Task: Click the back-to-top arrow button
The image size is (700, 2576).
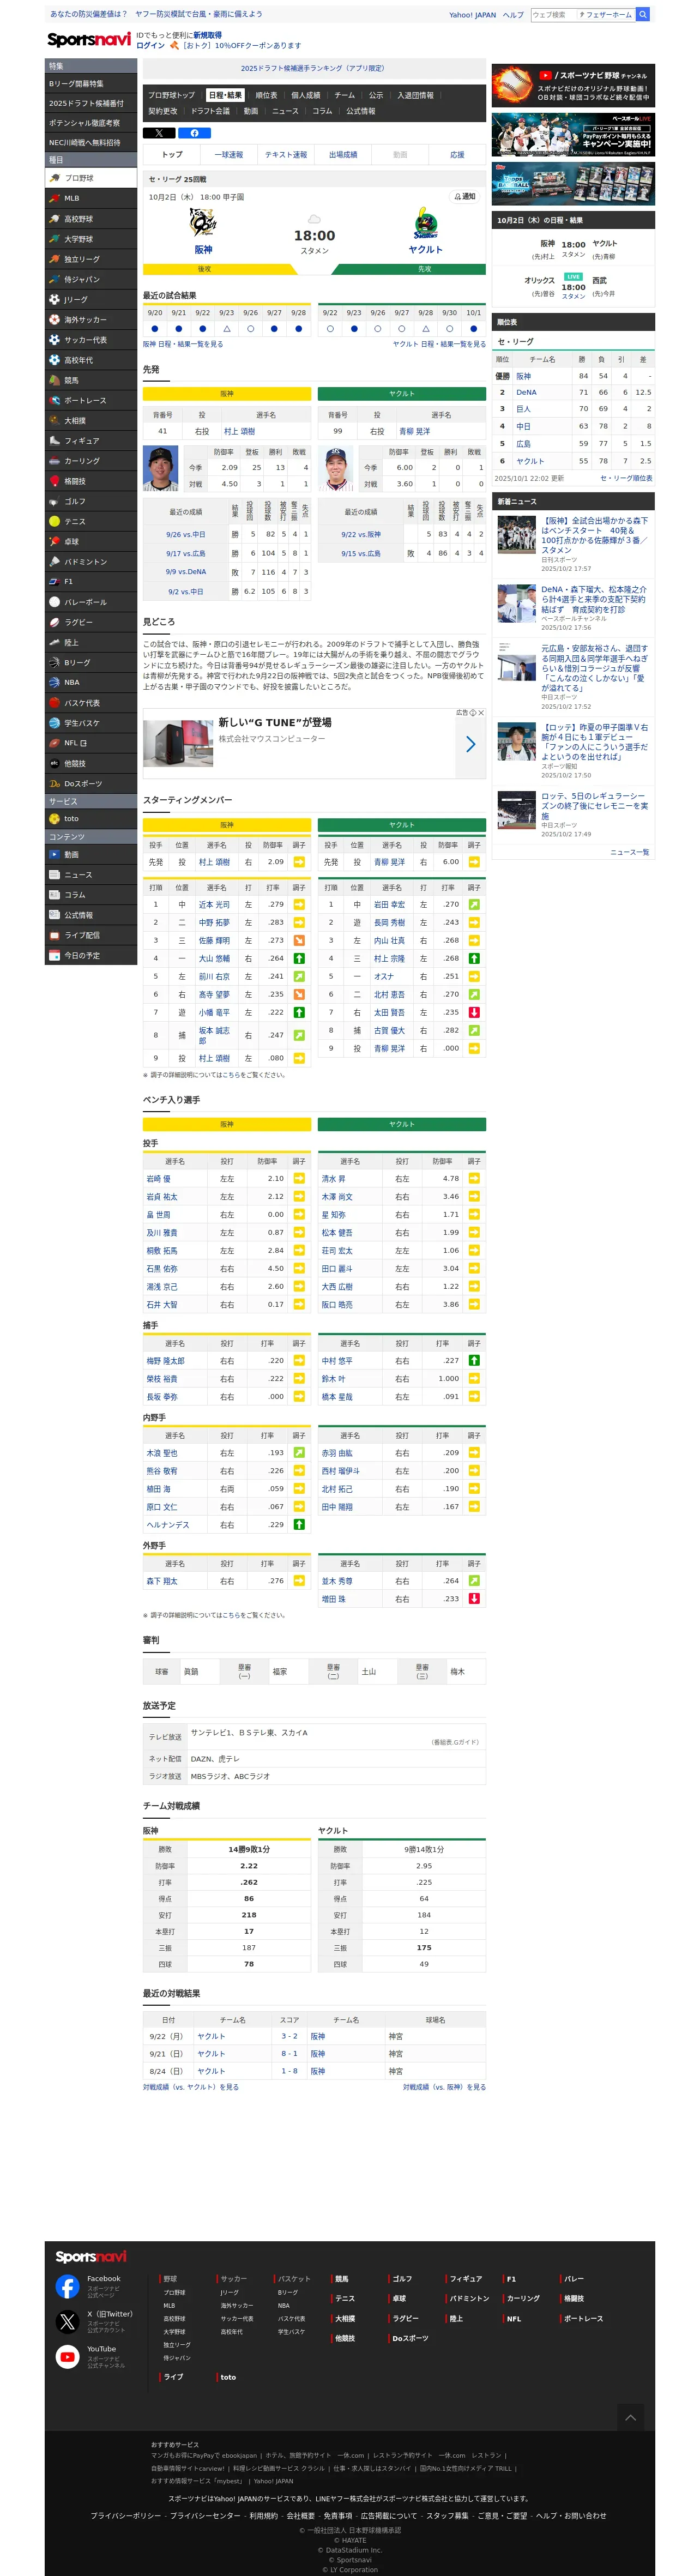Action: pyautogui.click(x=630, y=2417)
